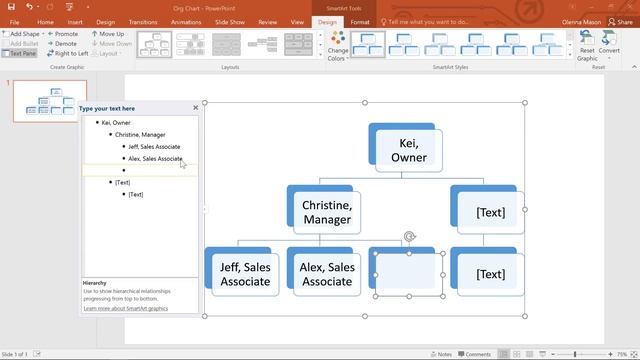The height and width of the screenshot is (360, 640).
Task: Expand the SmartArt Styles gallery more arrow
Action: [x=570, y=54]
